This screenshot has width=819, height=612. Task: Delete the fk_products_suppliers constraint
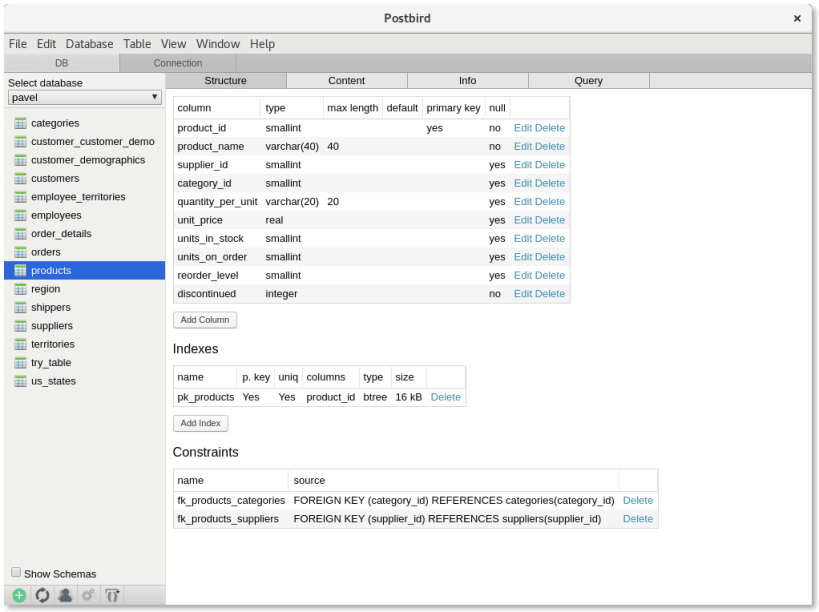coord(638,519)
